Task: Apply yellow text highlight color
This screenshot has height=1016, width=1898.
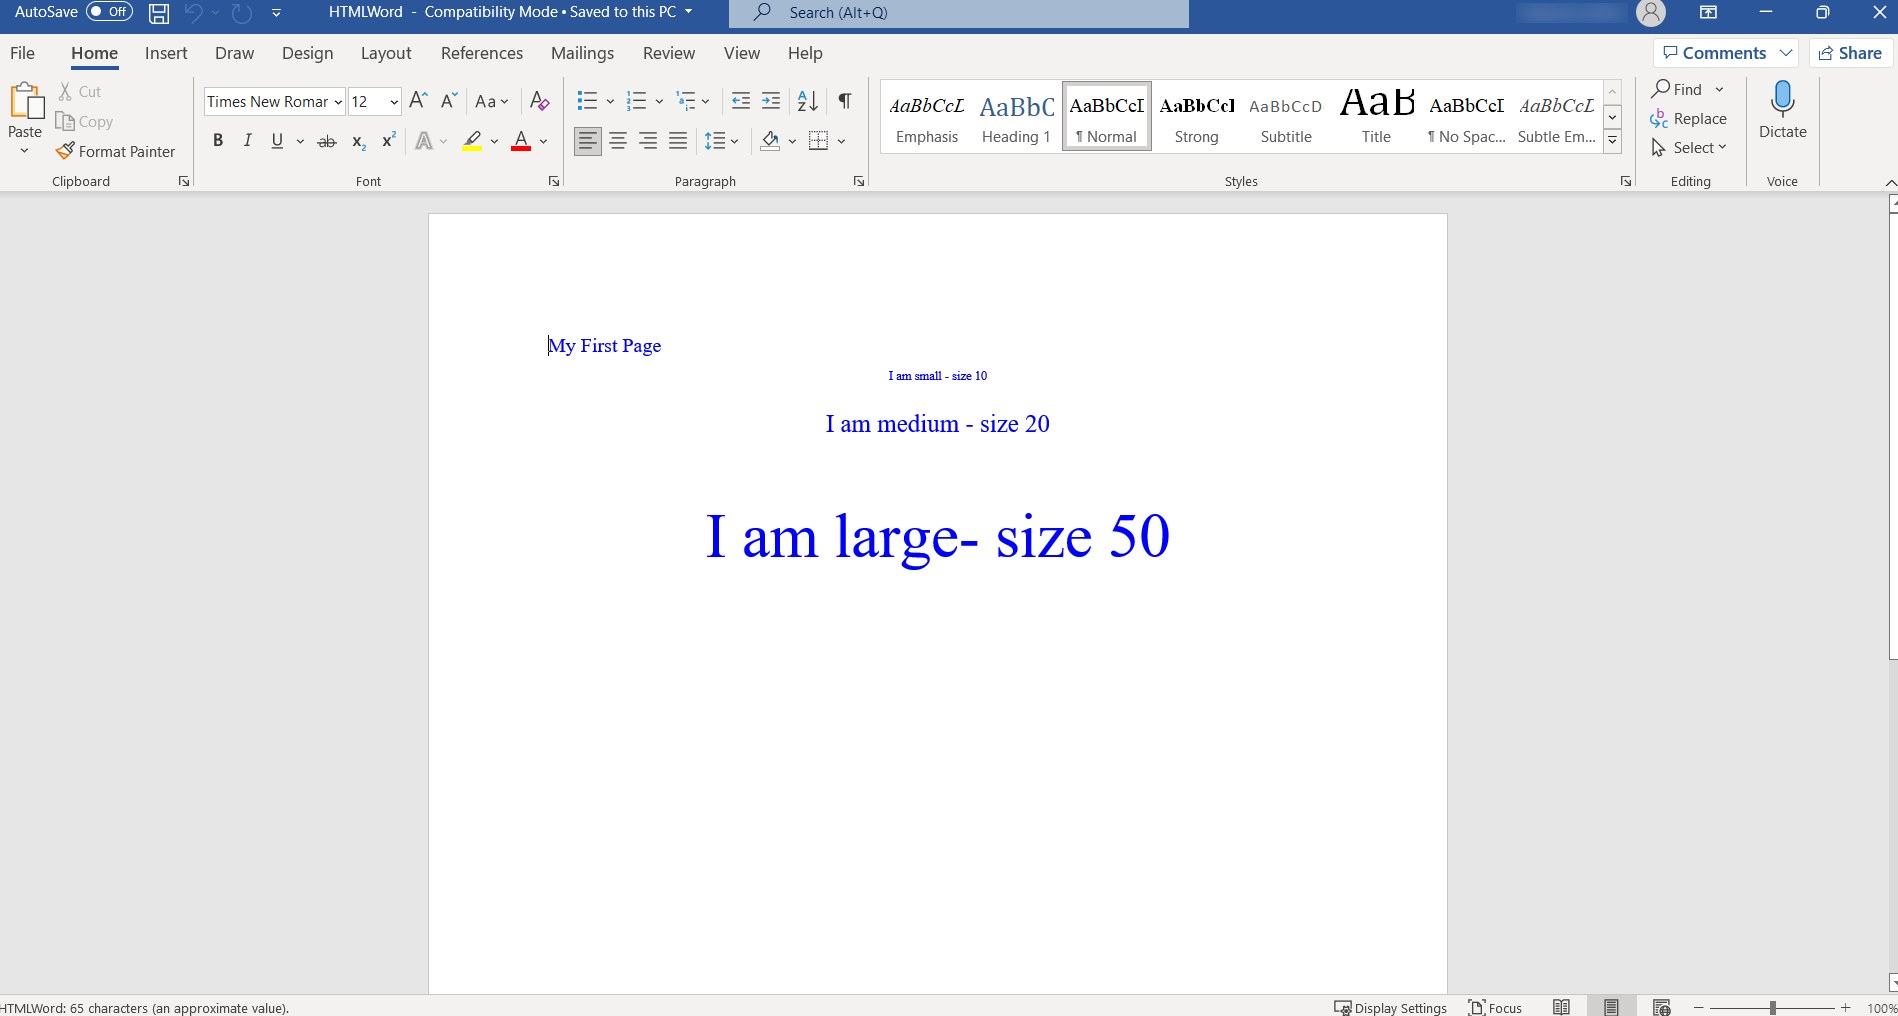Action: (472, 141)
